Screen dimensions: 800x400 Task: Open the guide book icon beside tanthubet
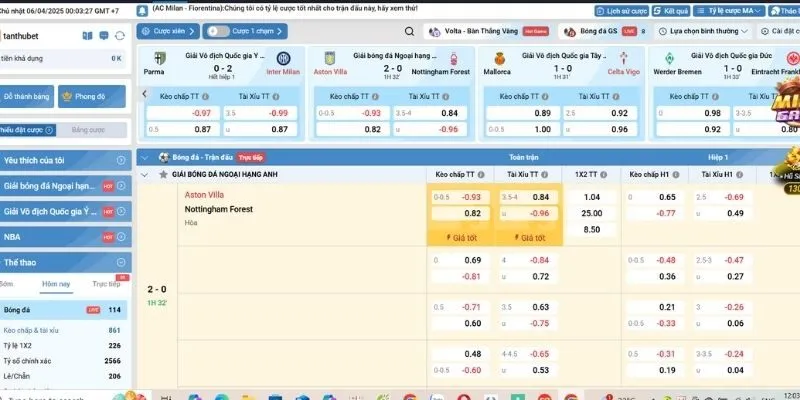coord(88,35)
